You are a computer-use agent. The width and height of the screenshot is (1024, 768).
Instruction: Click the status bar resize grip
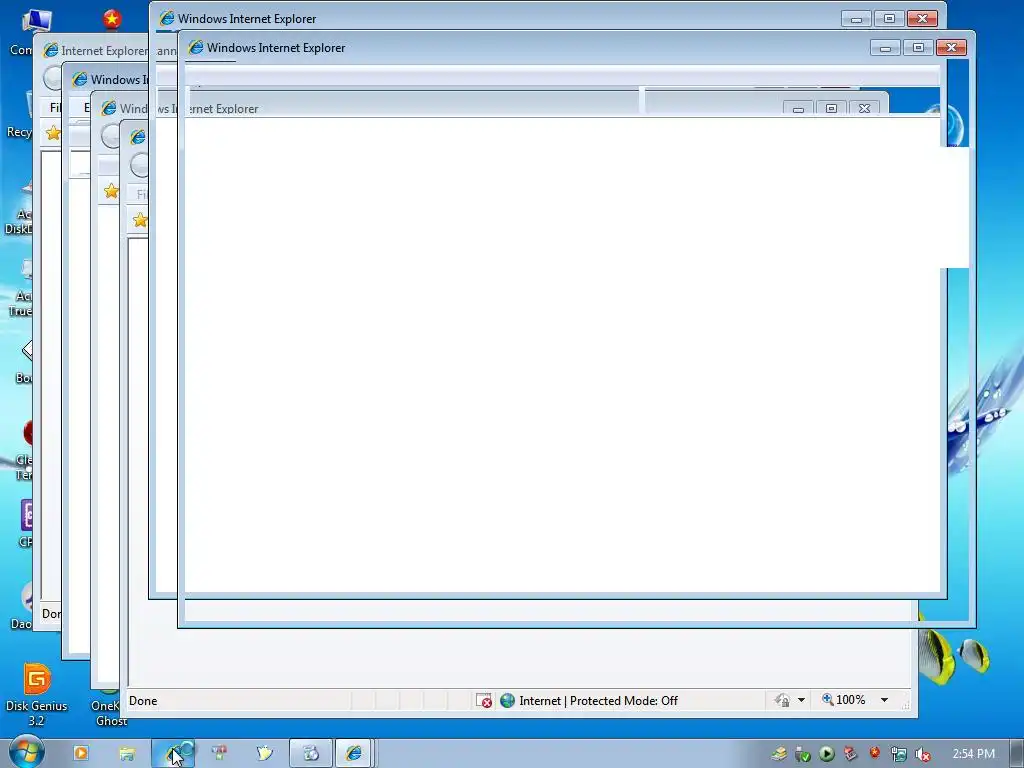(x=906, y=704)
